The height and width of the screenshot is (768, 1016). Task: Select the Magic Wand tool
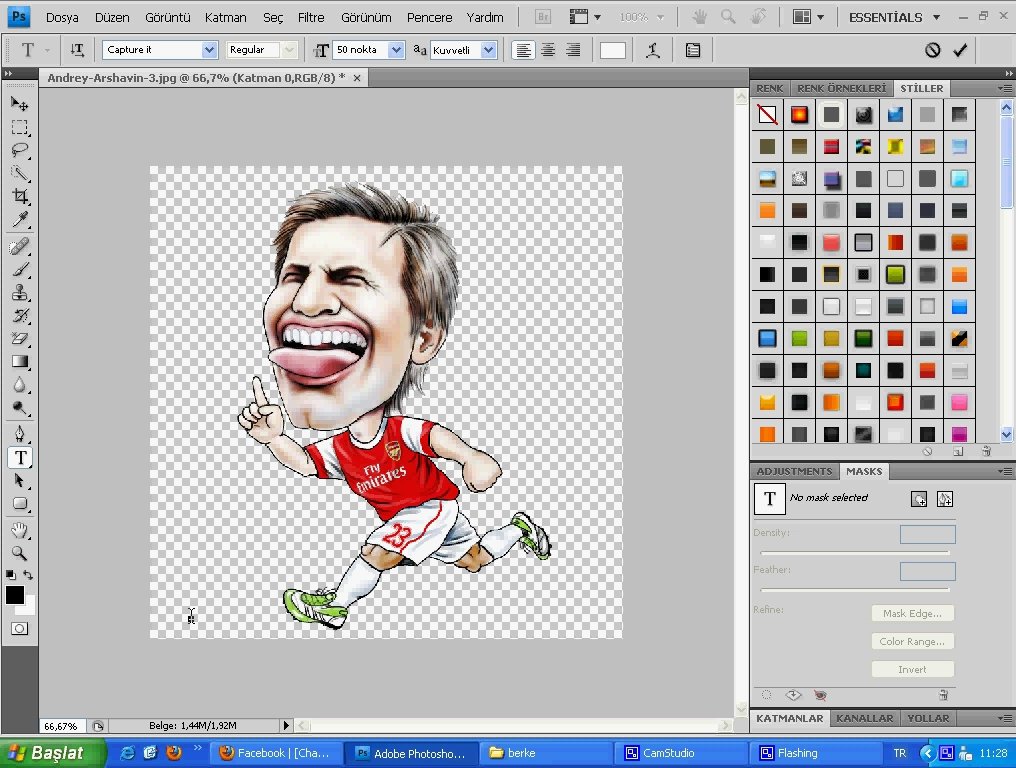(19, 173)
